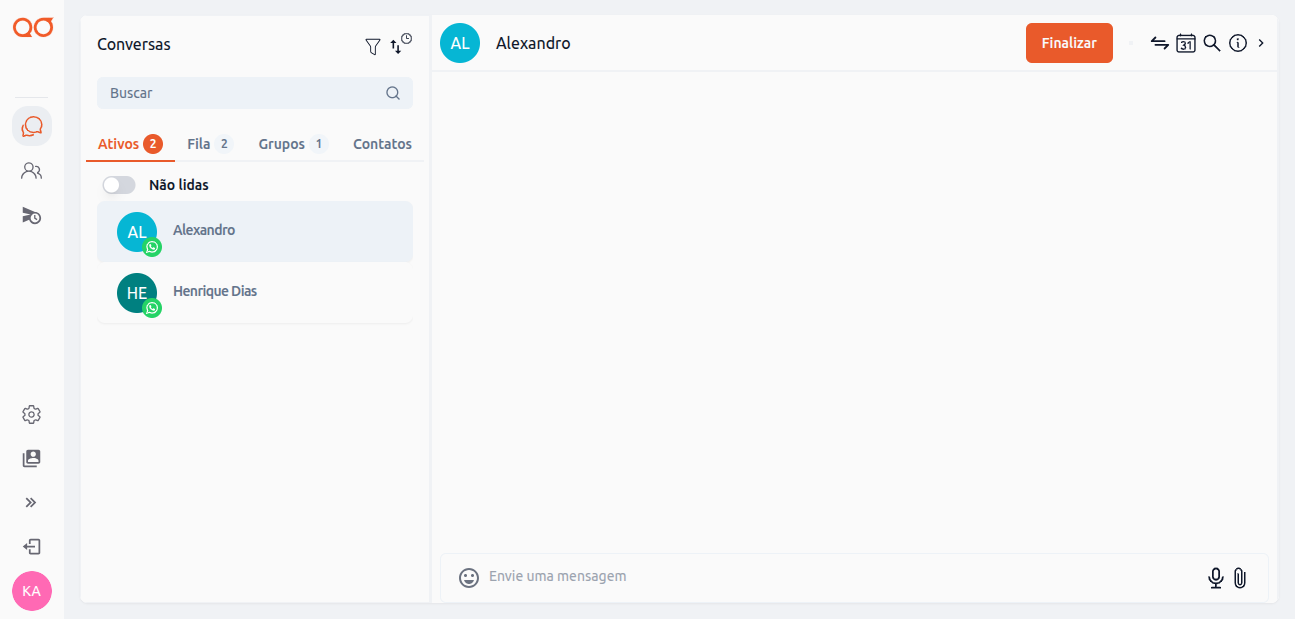Toggle the Não lidas switch
1295x619 pixels.
point(119,185)
